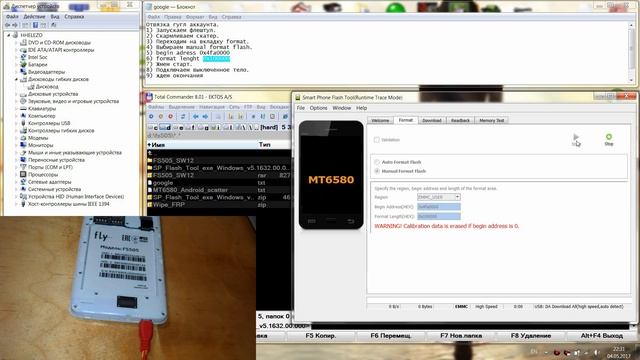Open Flash Tool Options menu
Screen dimensions: 640x360
[x=318, y=108]
